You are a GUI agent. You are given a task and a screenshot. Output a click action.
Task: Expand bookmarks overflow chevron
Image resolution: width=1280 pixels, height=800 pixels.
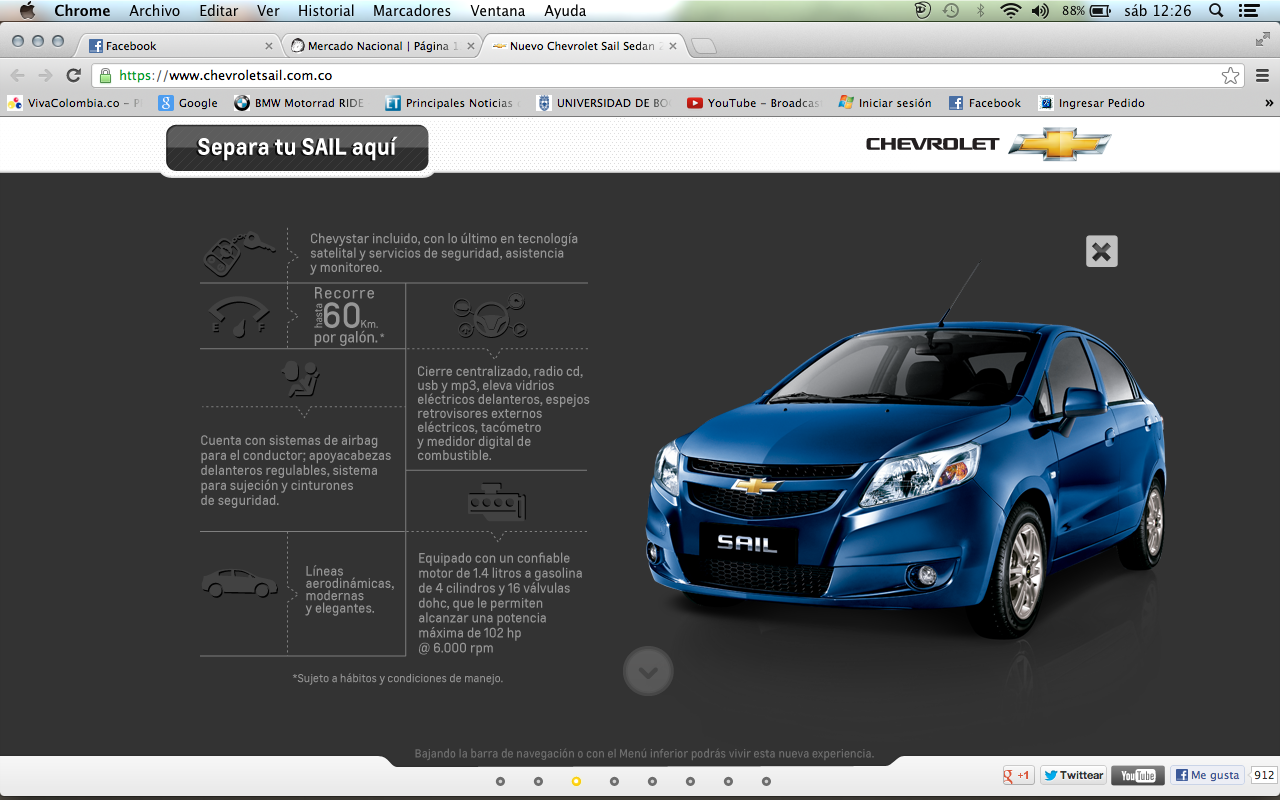tap(1269, 103)
